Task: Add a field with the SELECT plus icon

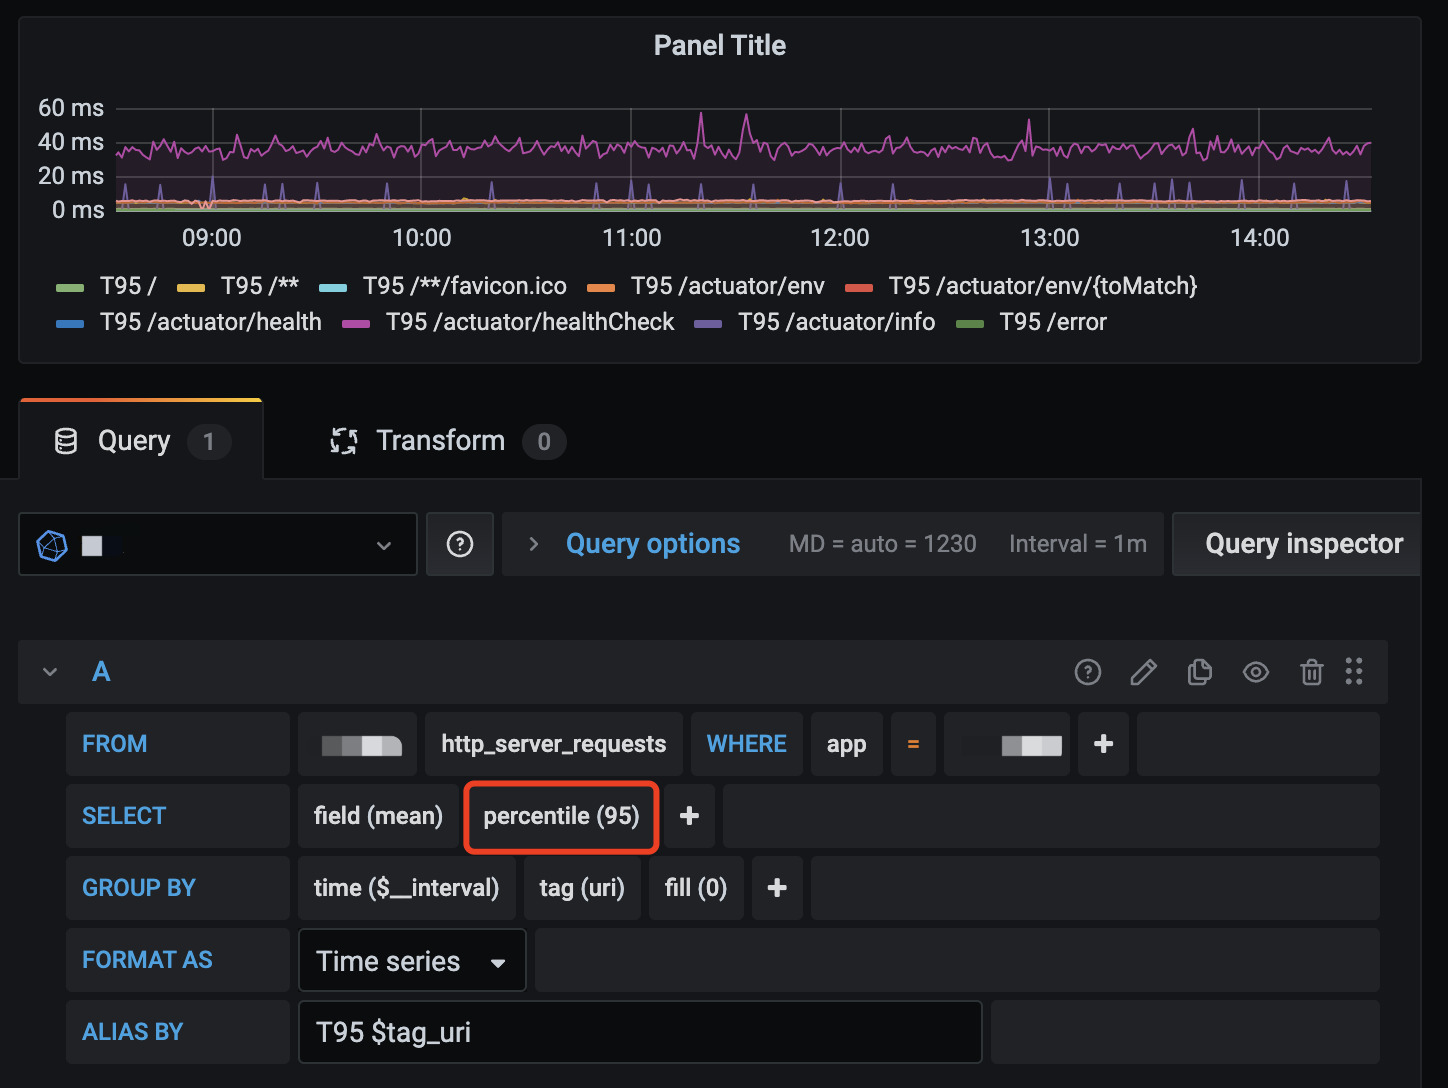Action: click(689, 816)
